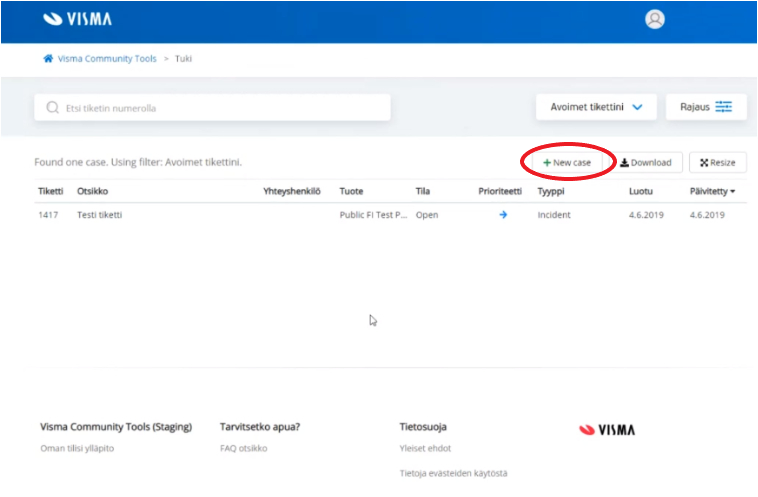Sort by Tila column header
Screen dimensions: 758x497
pos(423,191)
